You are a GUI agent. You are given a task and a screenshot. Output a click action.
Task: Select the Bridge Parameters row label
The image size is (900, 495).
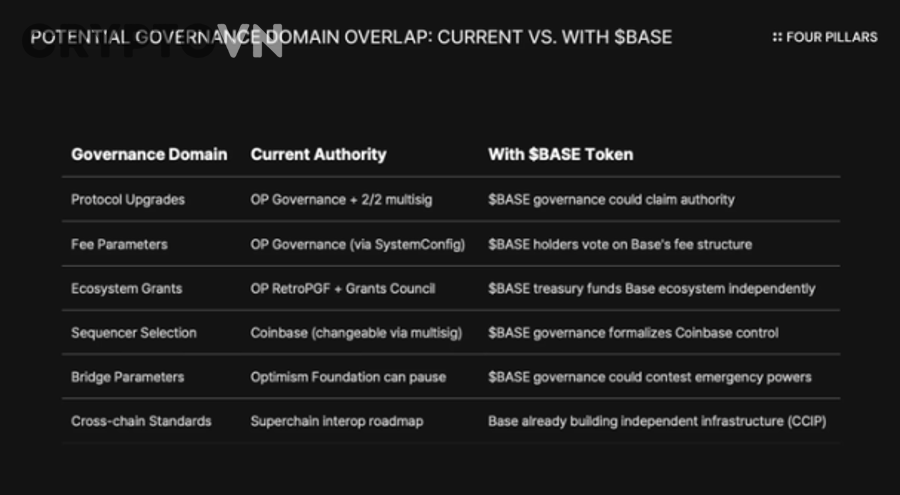(127, 377)
